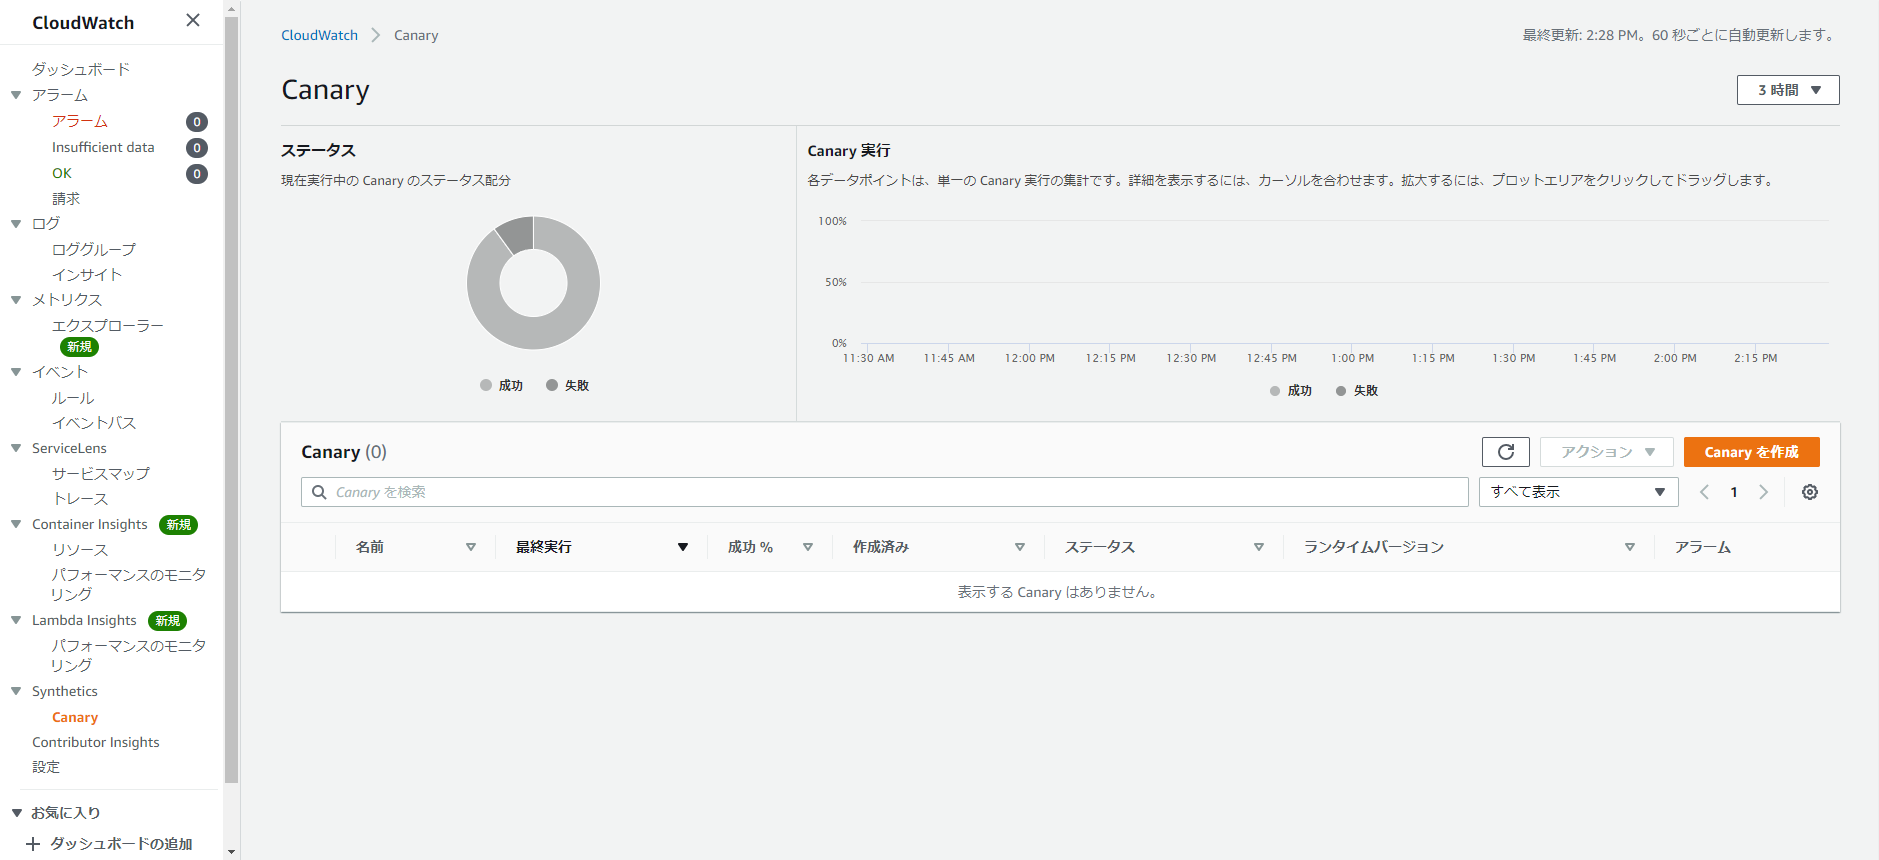Open トレース in sidebar
This screenshot has width=1879, height=860.
80,499
